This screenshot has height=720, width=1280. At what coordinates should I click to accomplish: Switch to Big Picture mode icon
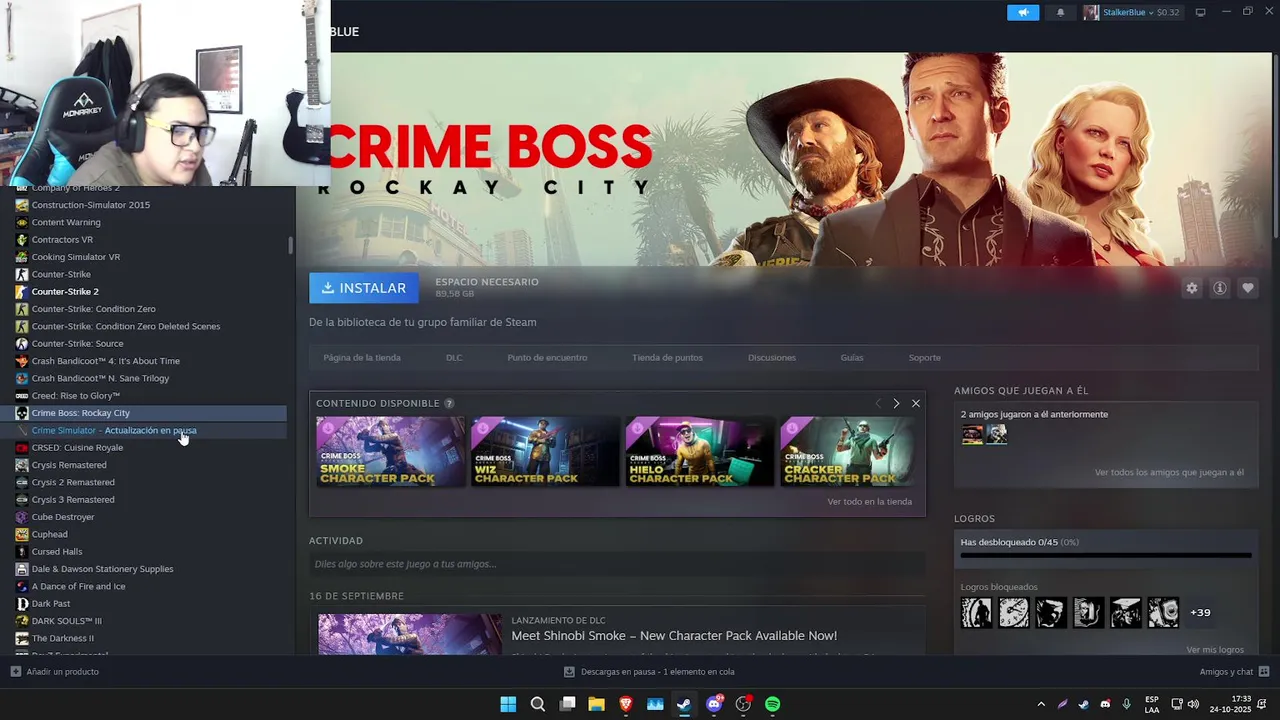click(1200, 12)
